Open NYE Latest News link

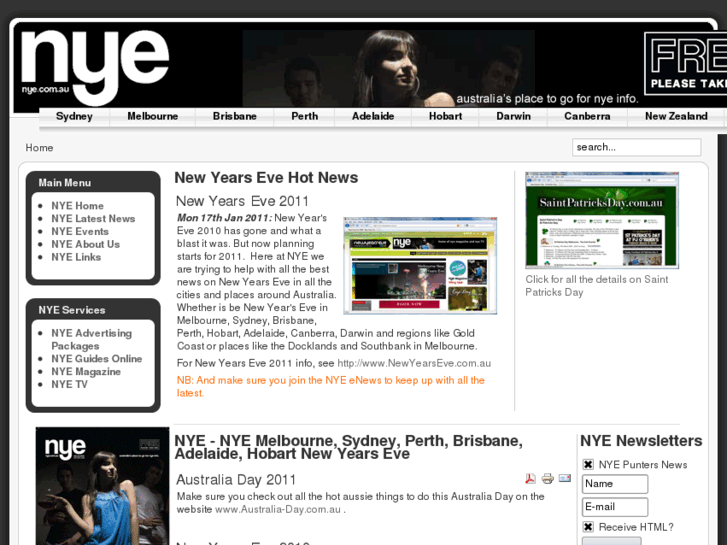pos(93,218)
